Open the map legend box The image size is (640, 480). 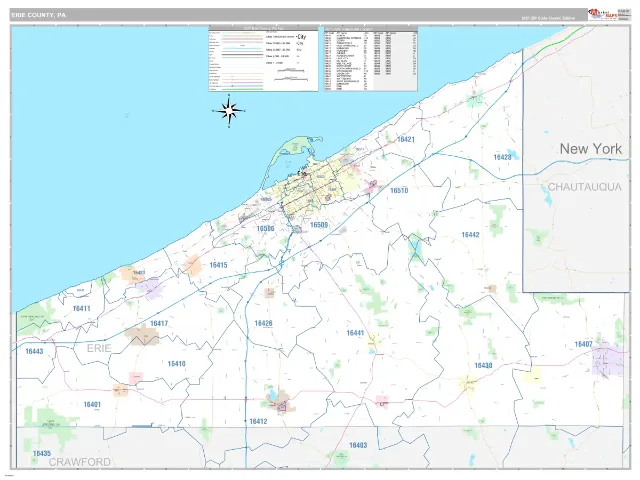point(263,59)
